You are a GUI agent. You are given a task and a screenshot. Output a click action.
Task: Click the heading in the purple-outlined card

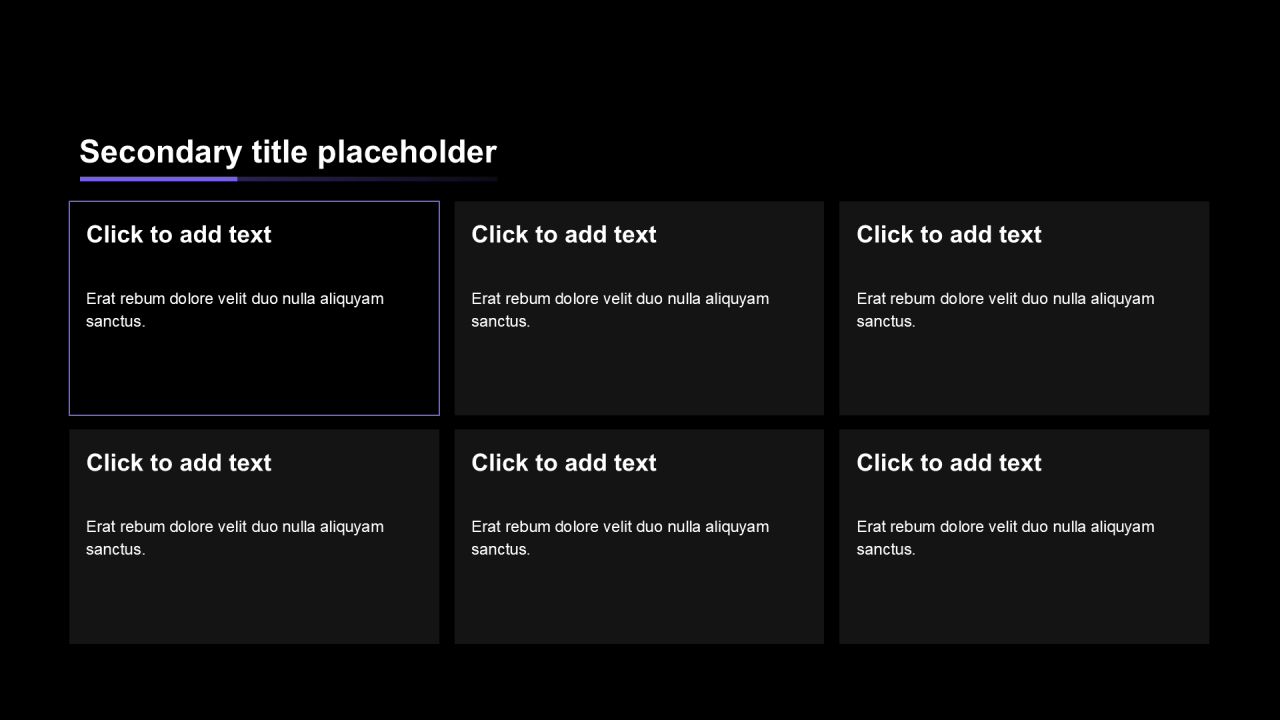point(179,235)
